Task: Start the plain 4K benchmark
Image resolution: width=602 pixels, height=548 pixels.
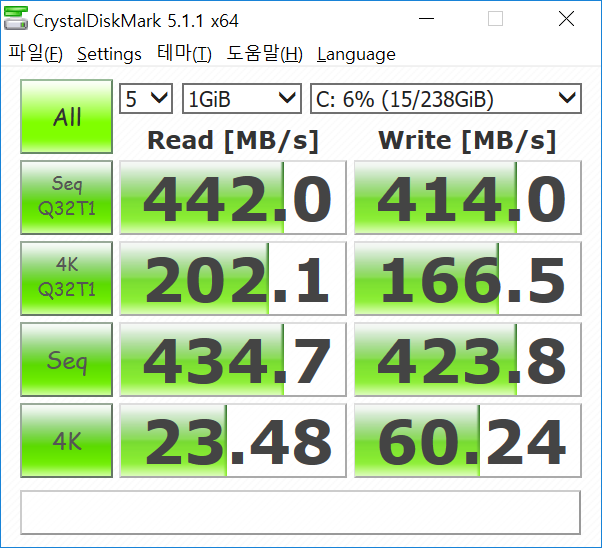Action: coord(66,440)
